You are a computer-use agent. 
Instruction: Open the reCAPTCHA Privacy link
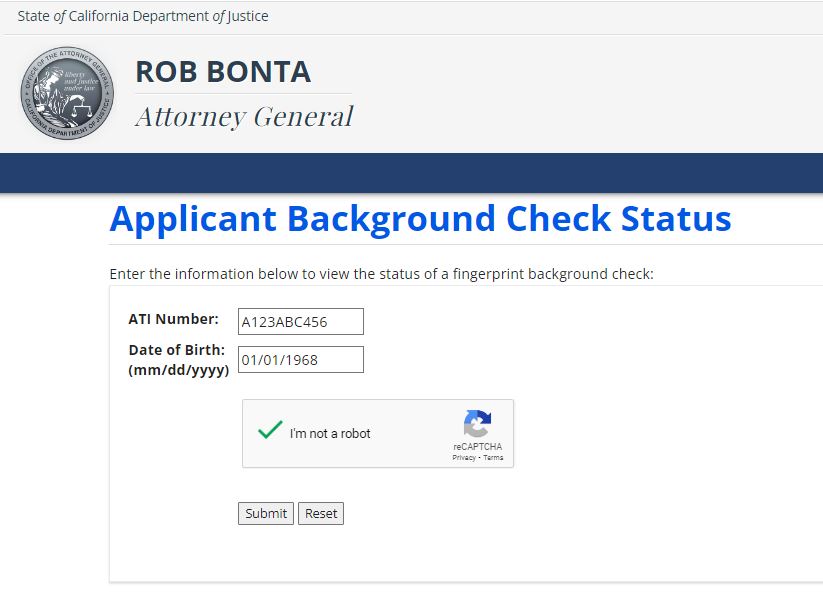coord(463,458)
